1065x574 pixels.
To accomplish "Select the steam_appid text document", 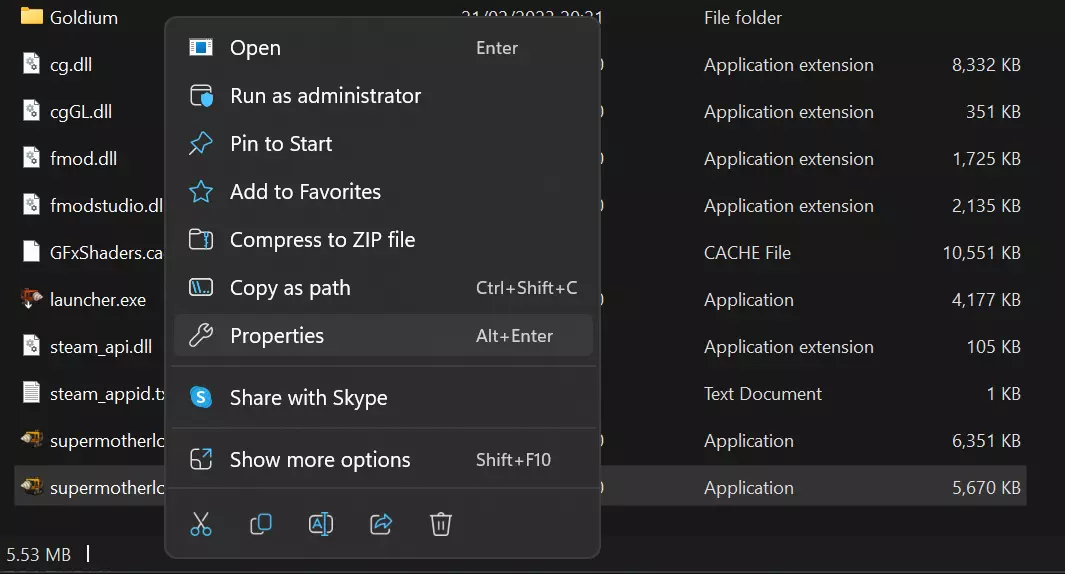I will tap(106, 394).
